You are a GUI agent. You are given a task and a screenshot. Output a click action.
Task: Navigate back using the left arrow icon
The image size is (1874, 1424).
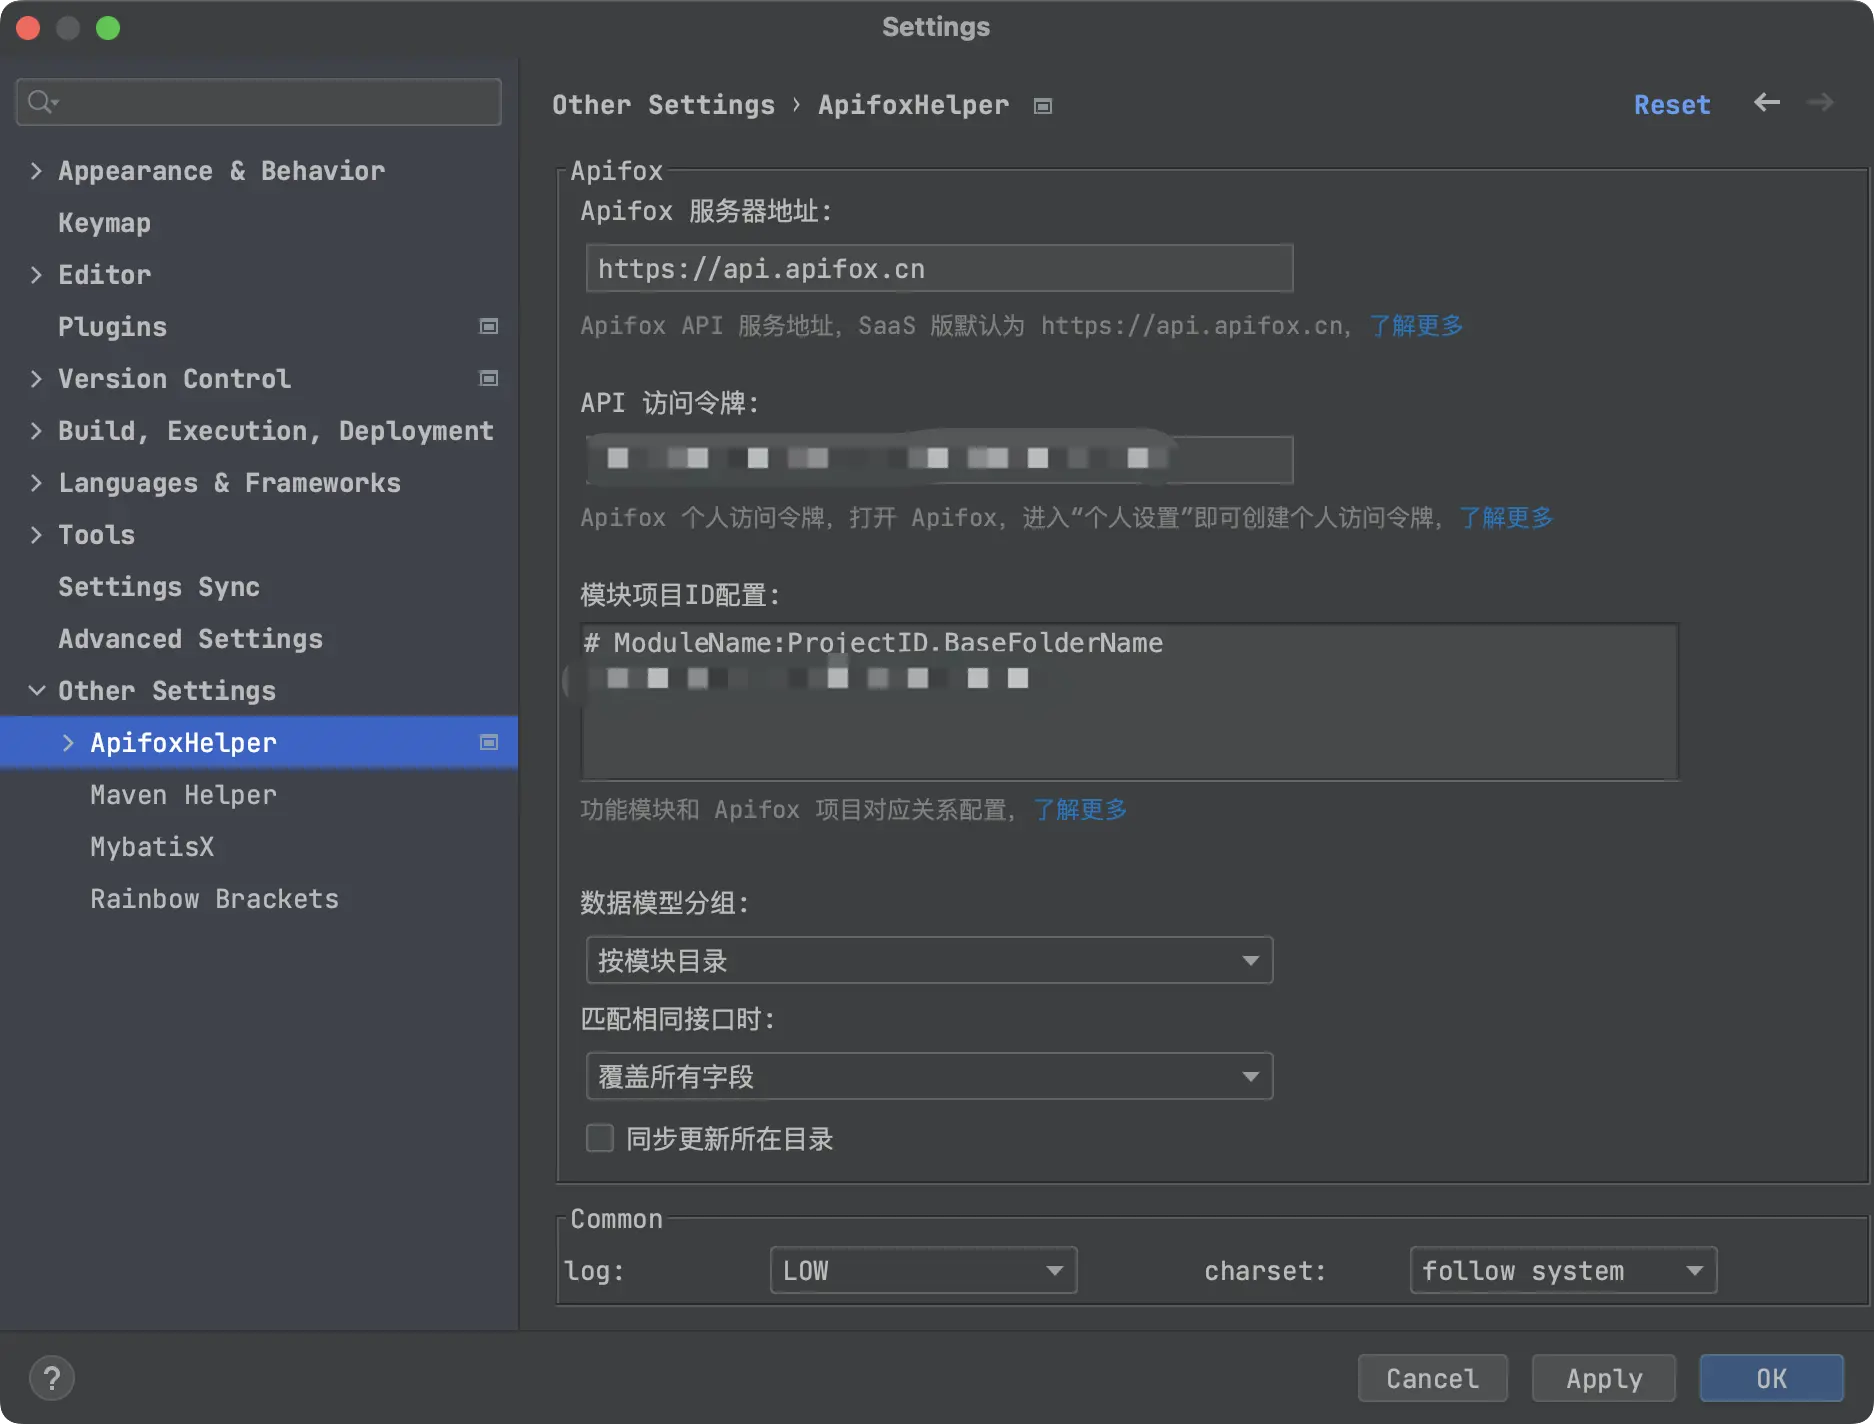1766,103
